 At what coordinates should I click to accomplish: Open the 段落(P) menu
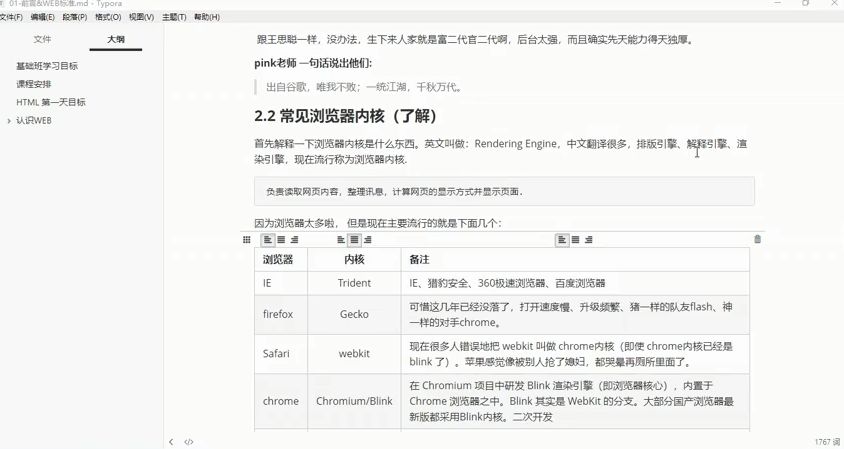point(75,17)
